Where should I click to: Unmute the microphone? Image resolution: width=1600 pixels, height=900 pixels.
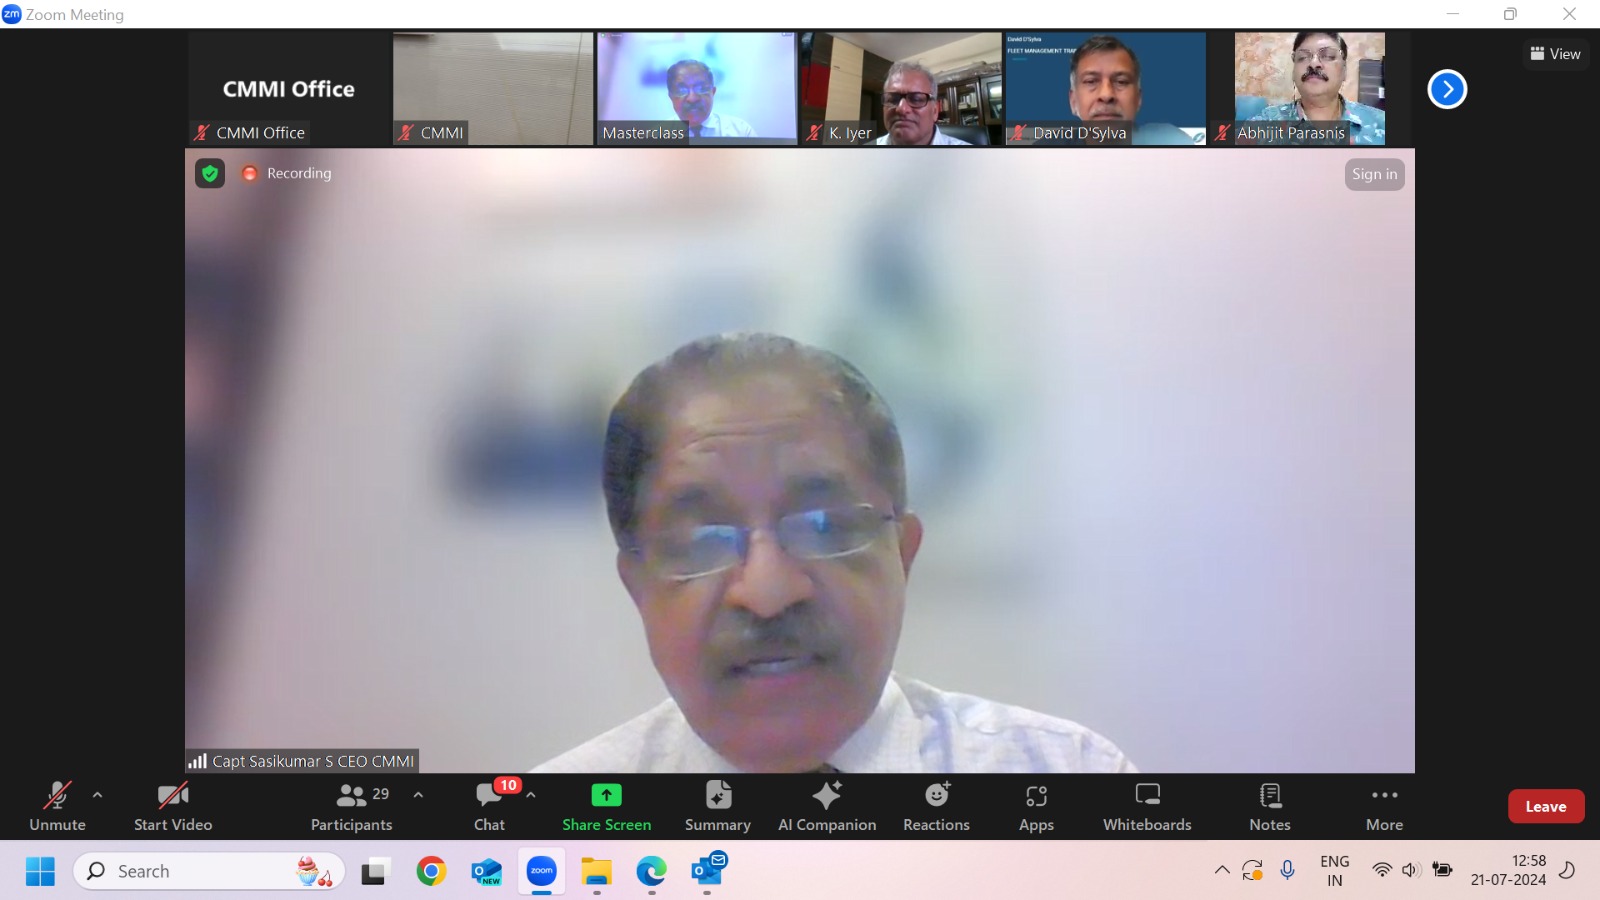pos(57,806)
